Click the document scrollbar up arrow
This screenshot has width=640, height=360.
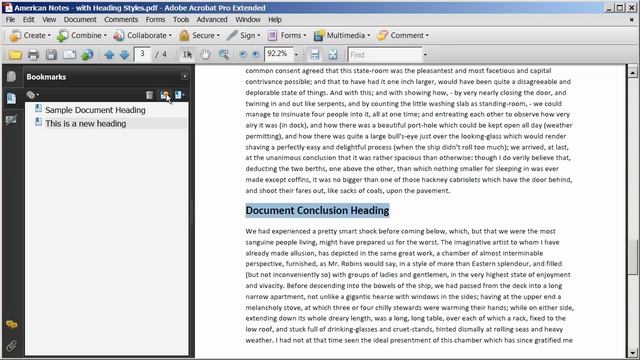(632, 73)
